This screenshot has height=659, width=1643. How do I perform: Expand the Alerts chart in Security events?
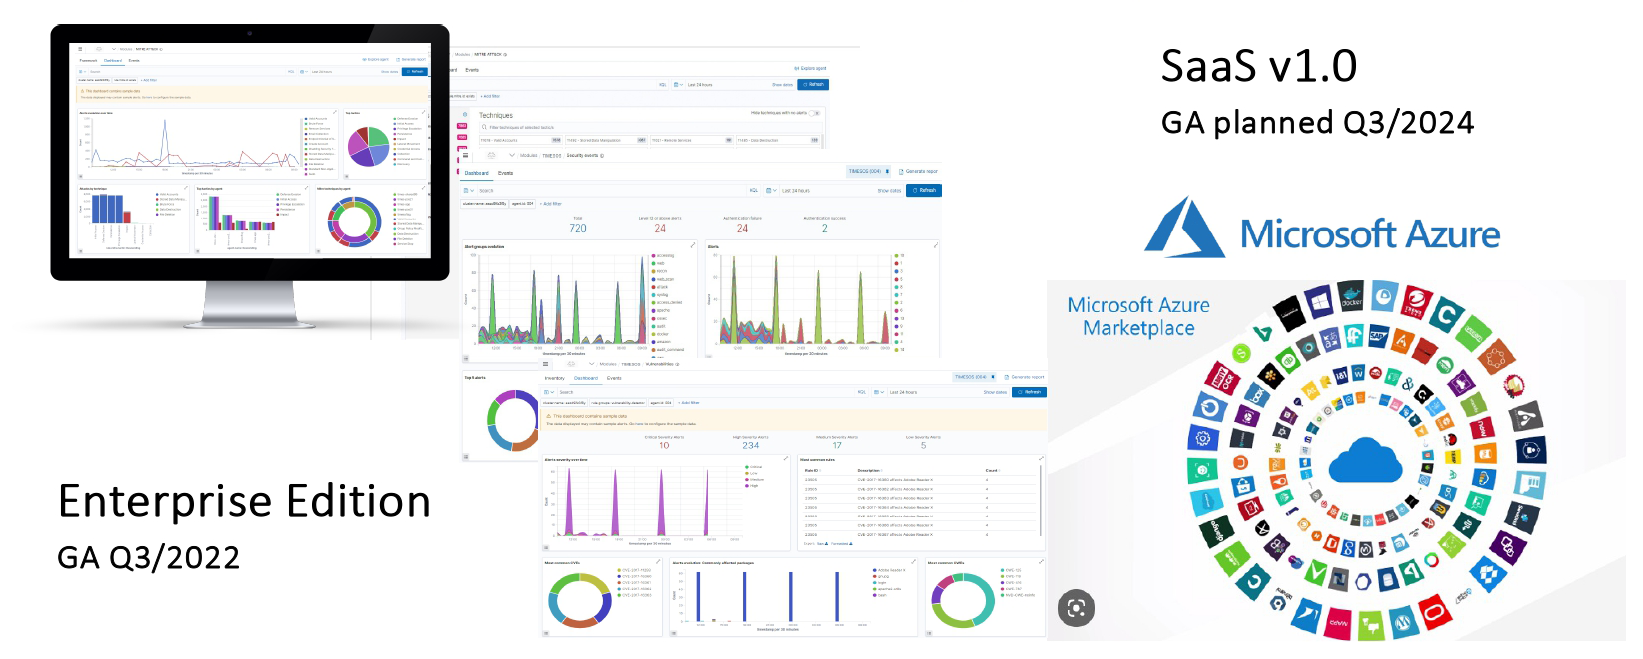pyautogui.click(x=936, y=245)
